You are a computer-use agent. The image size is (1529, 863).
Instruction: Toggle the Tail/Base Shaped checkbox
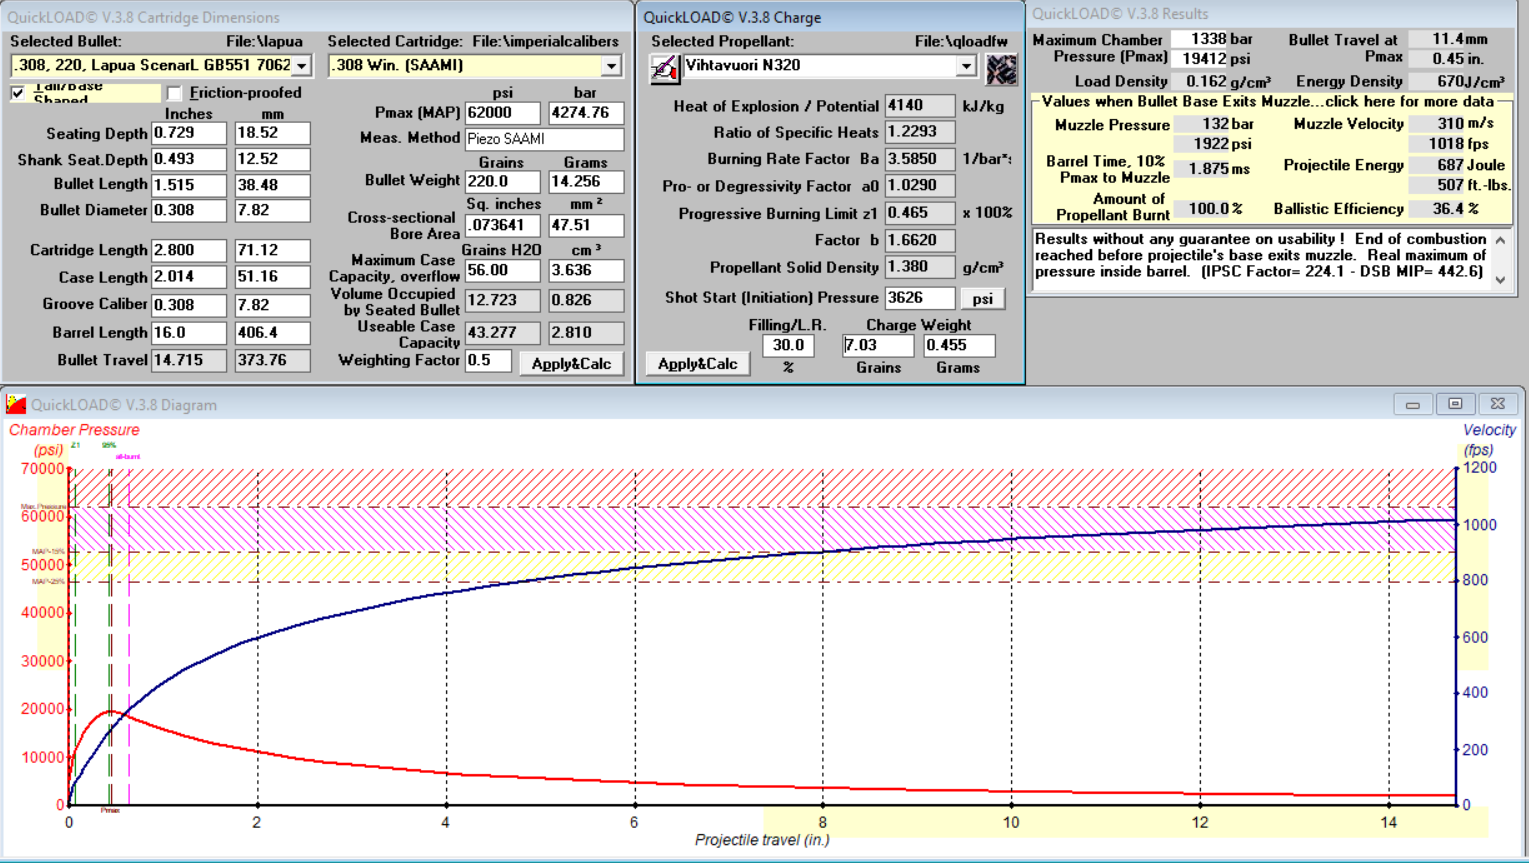coord(18,93)
